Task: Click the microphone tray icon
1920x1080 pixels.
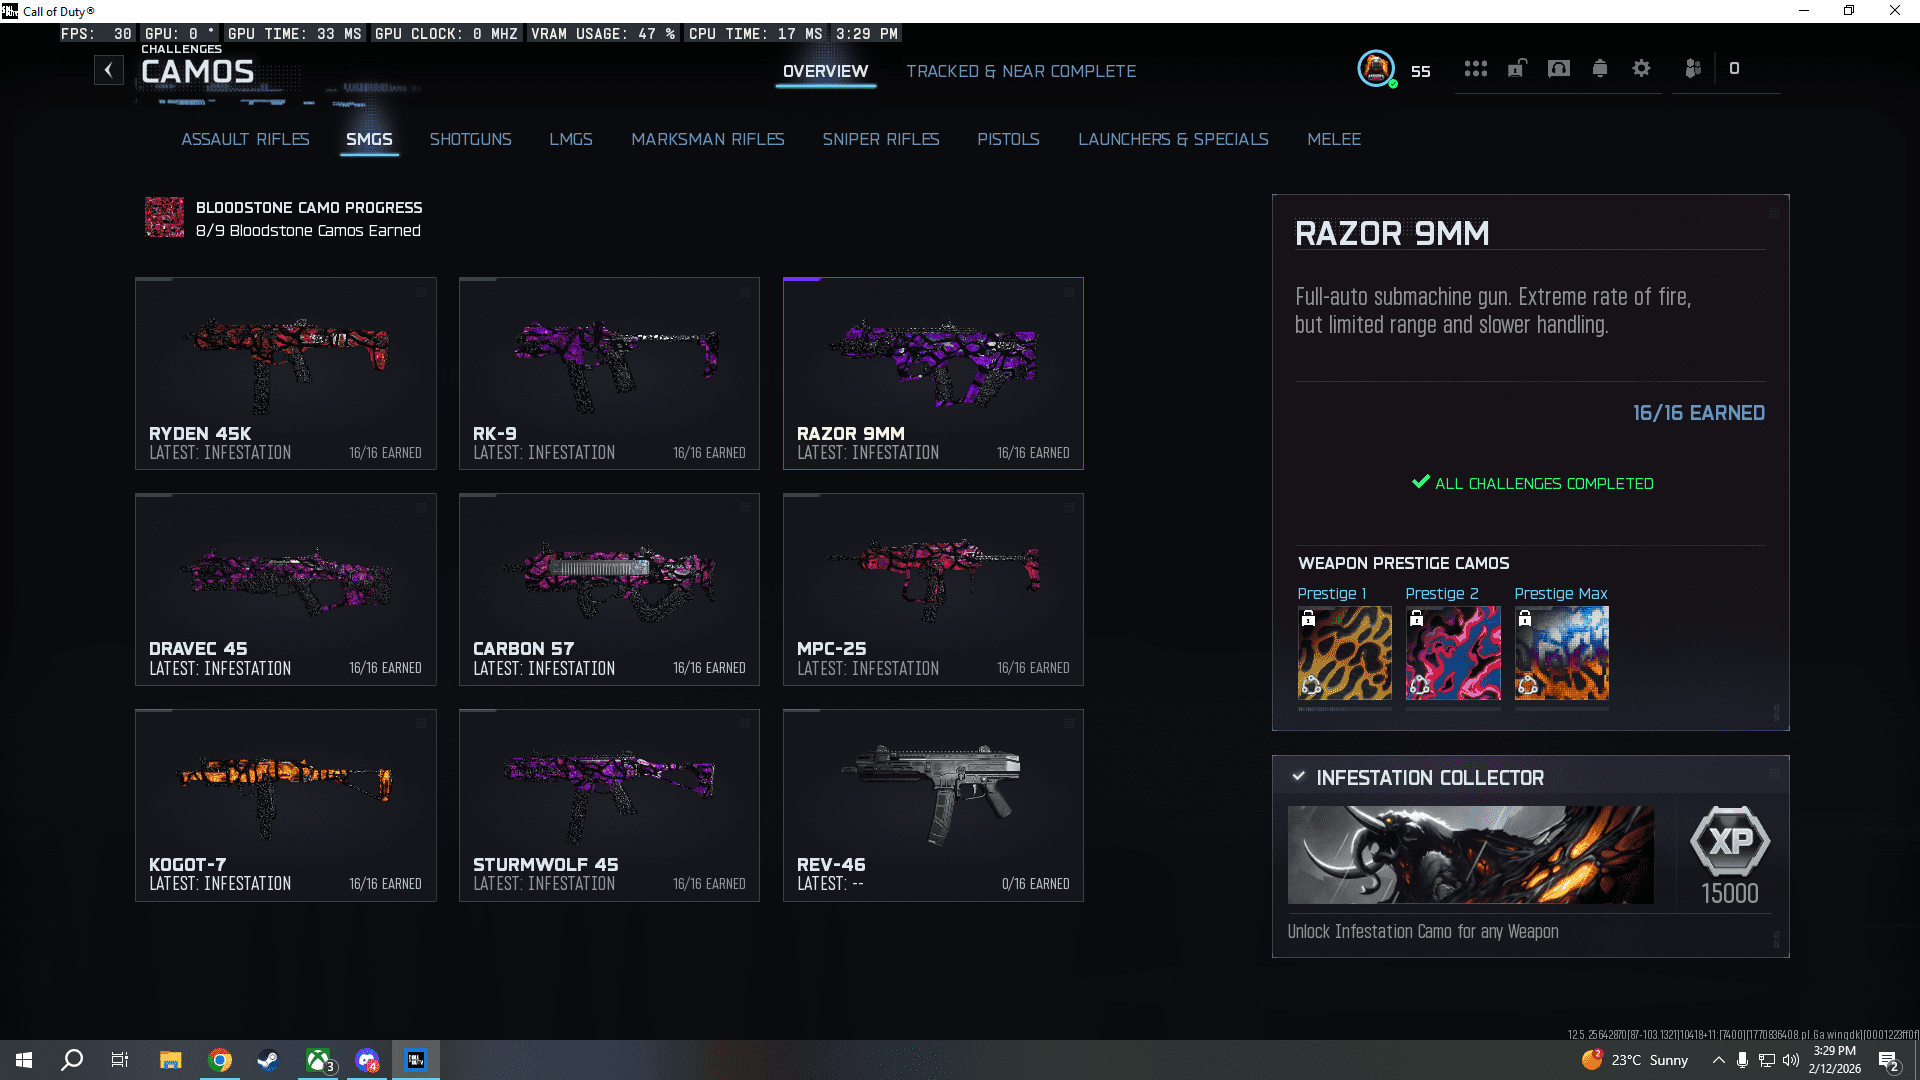Action: [1742, 1060]
